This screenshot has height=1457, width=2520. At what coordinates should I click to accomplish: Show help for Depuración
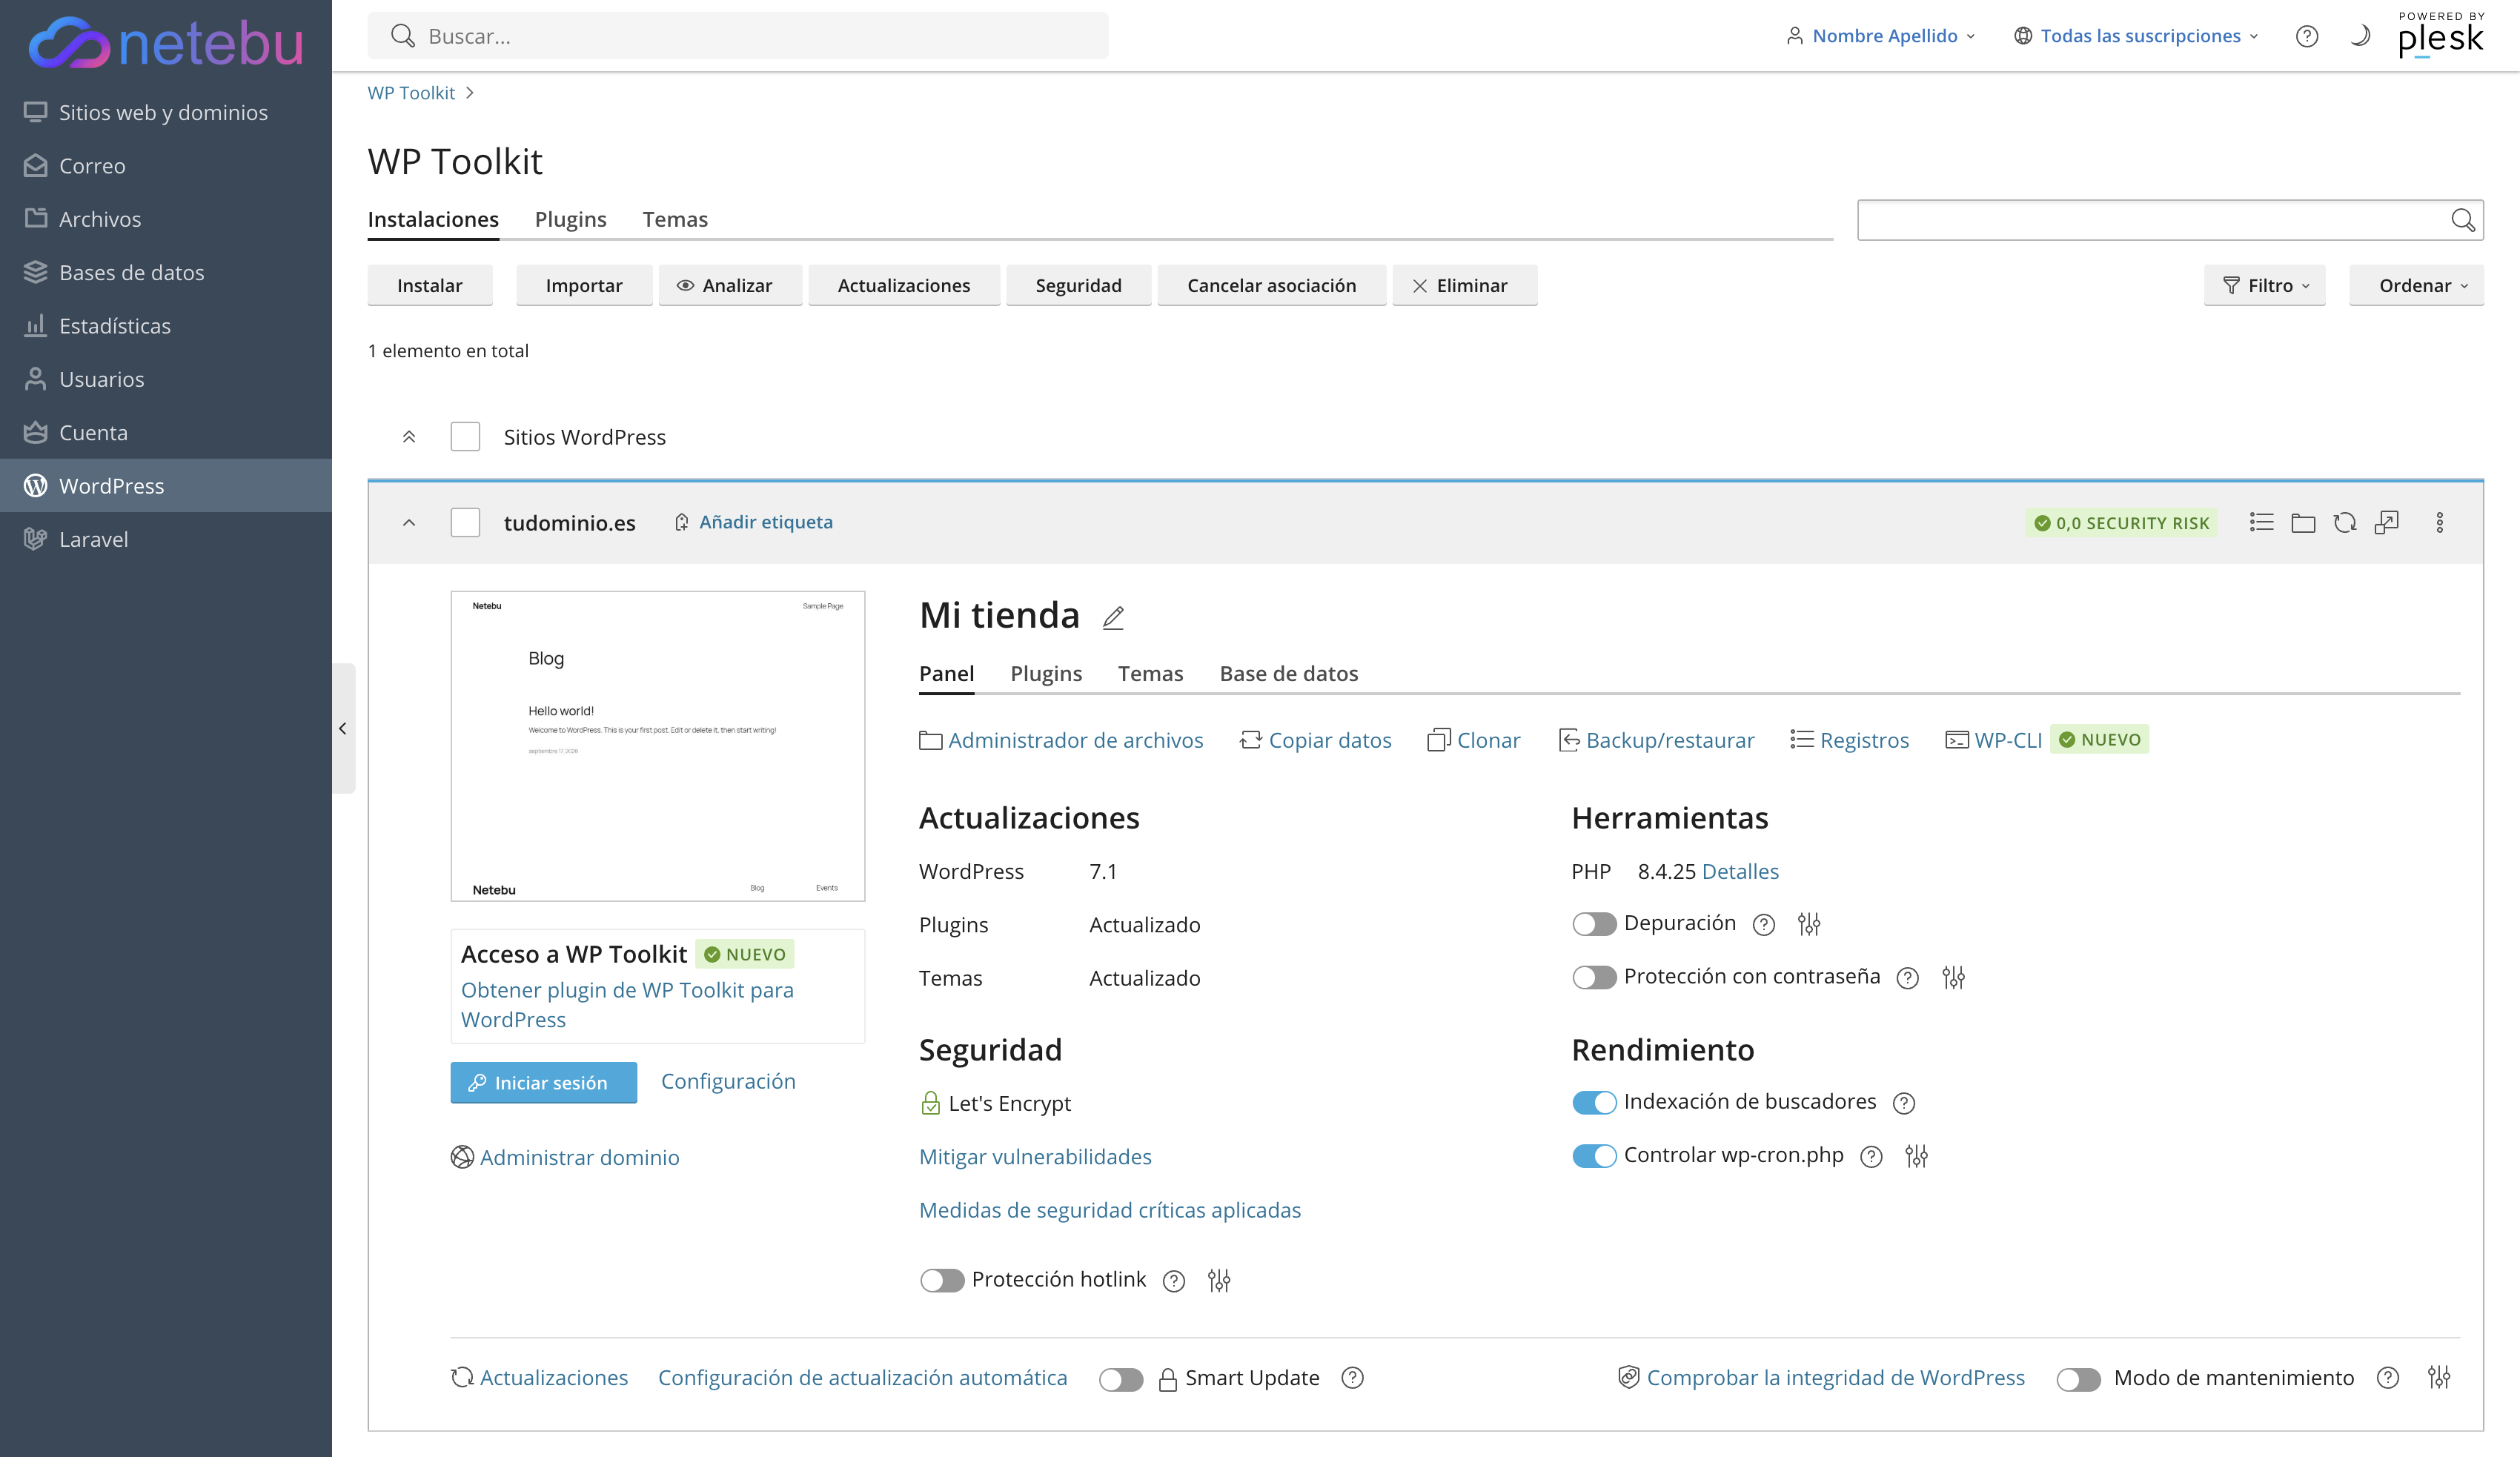click(1764, 924)
